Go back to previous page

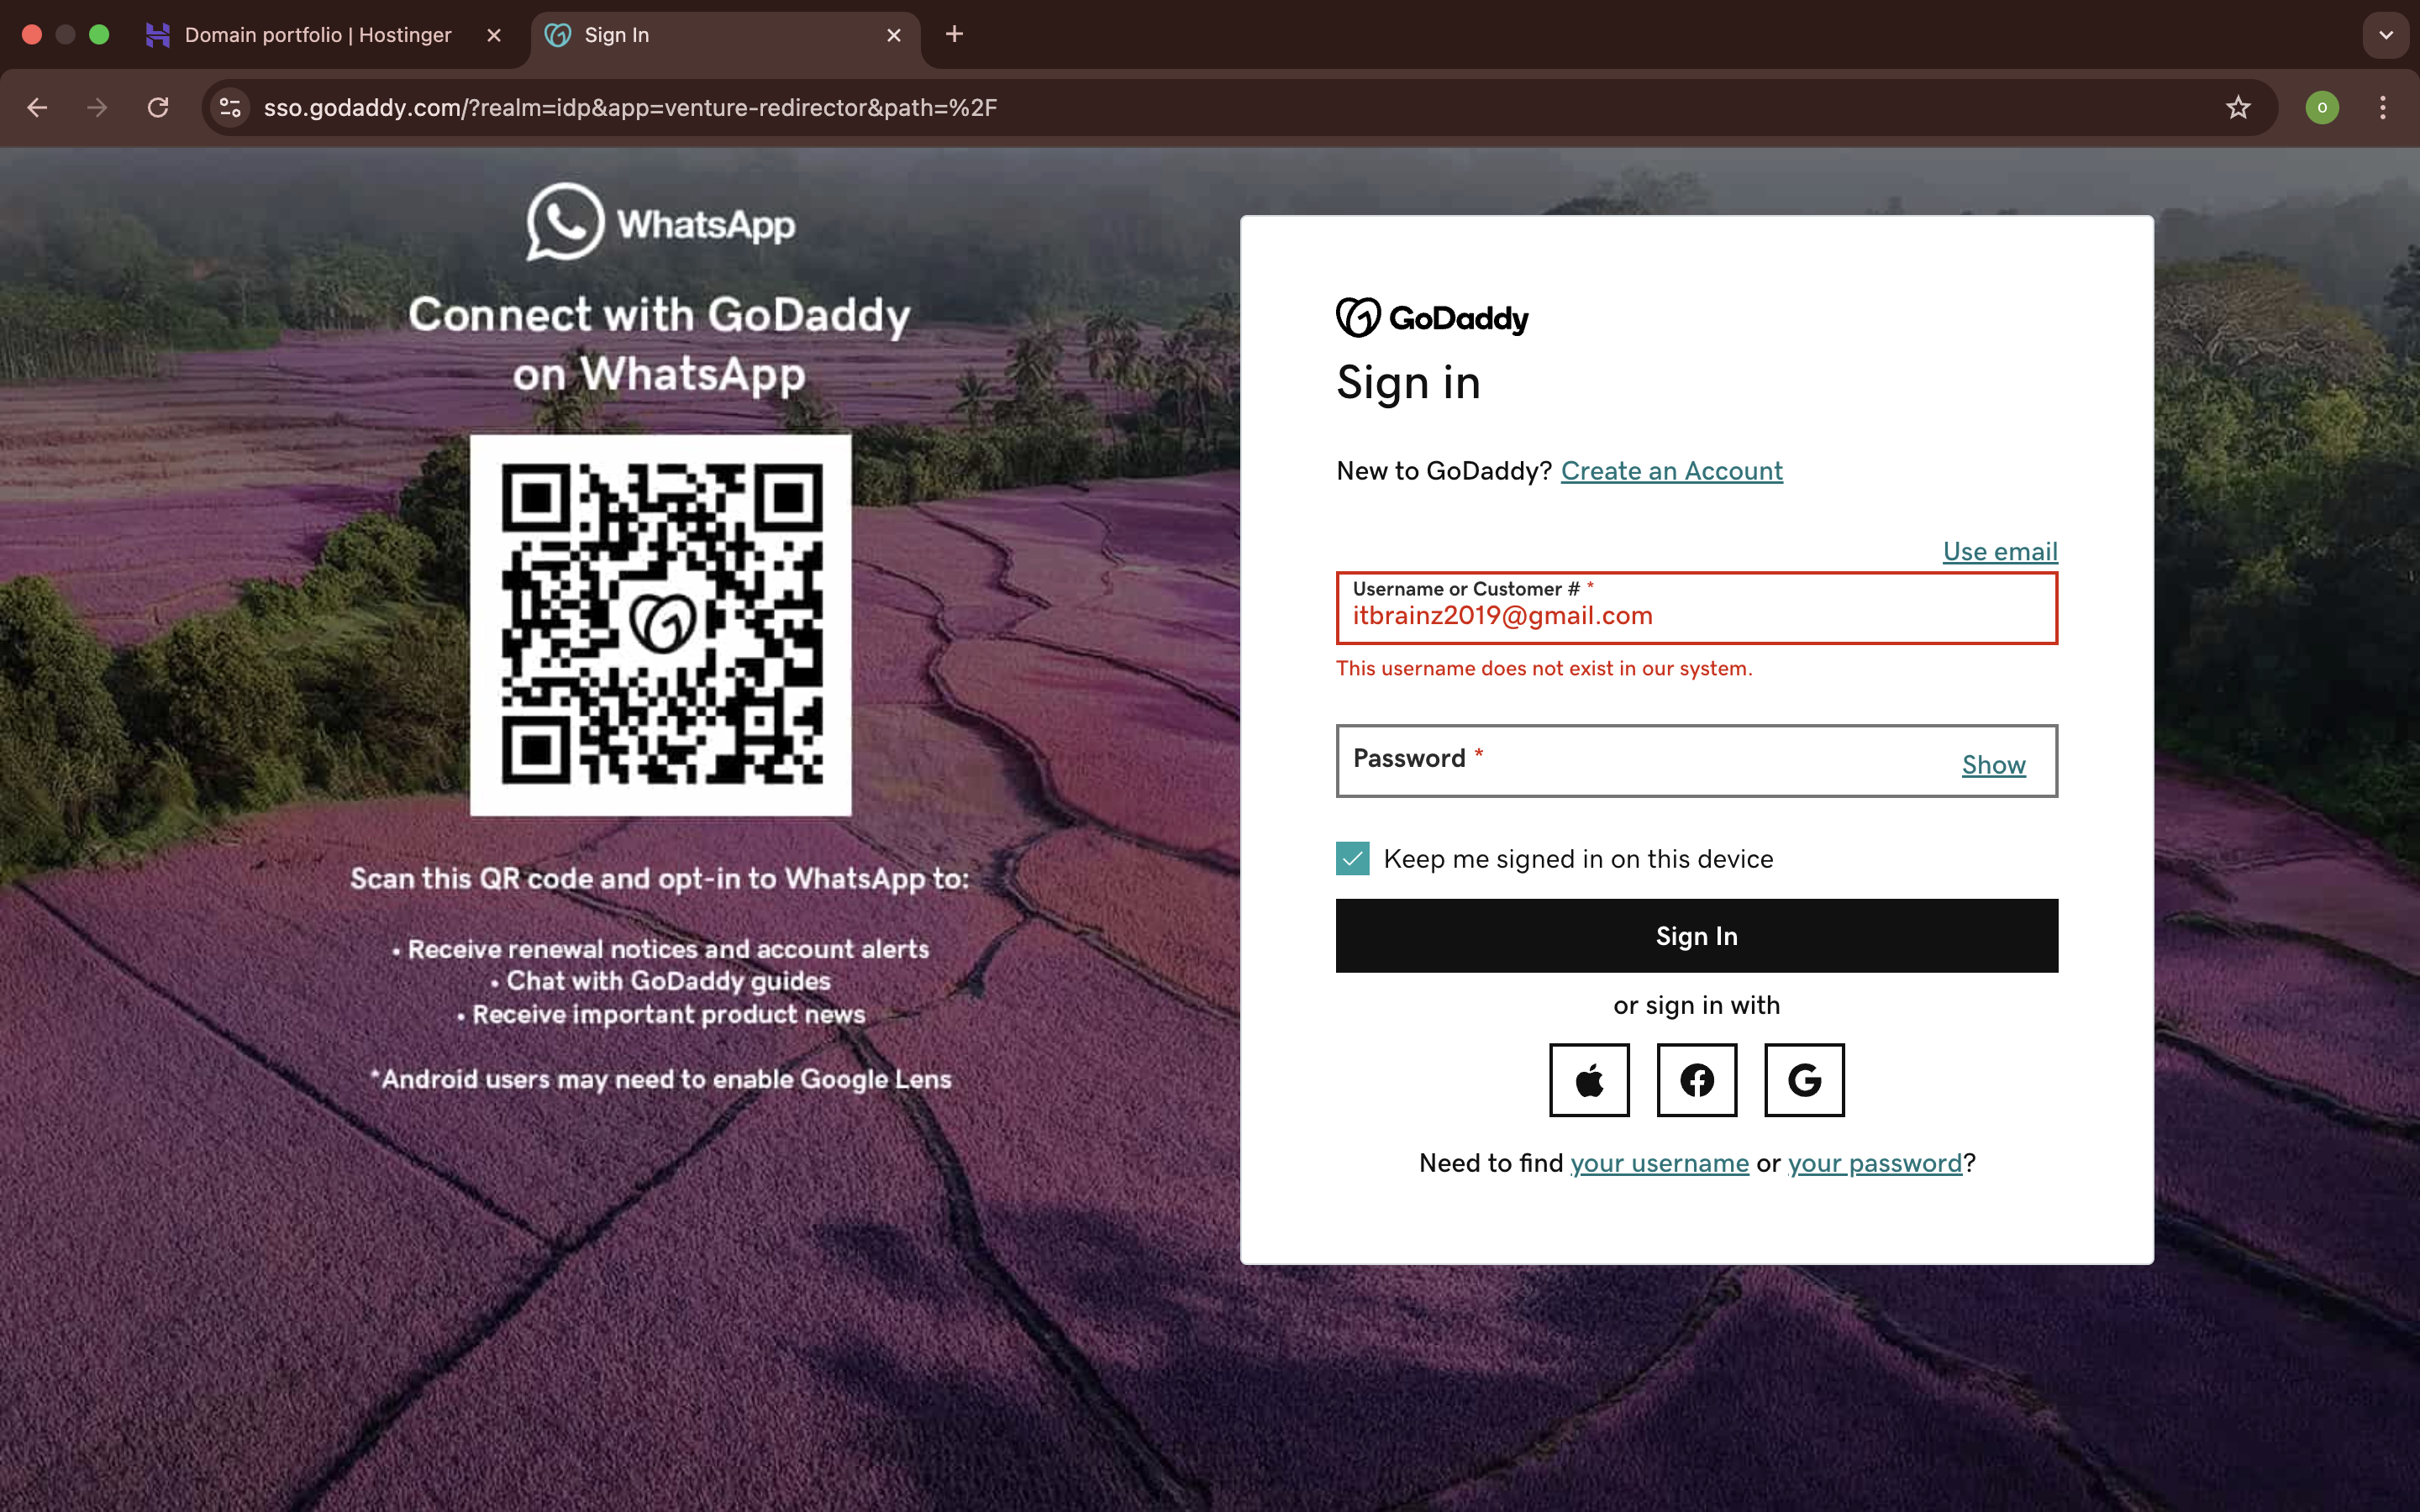tap(37, 107)
